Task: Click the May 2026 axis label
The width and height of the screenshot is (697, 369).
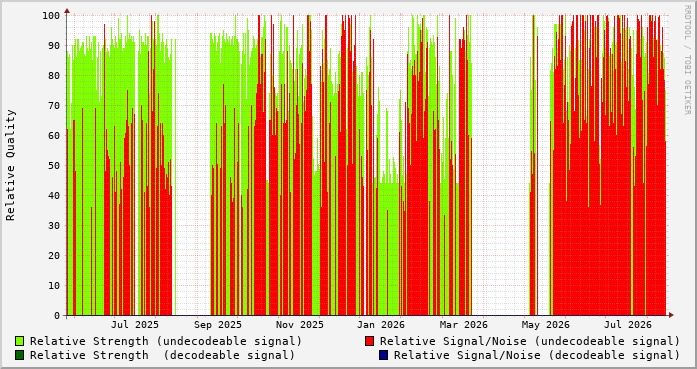Action: point(545,325)
